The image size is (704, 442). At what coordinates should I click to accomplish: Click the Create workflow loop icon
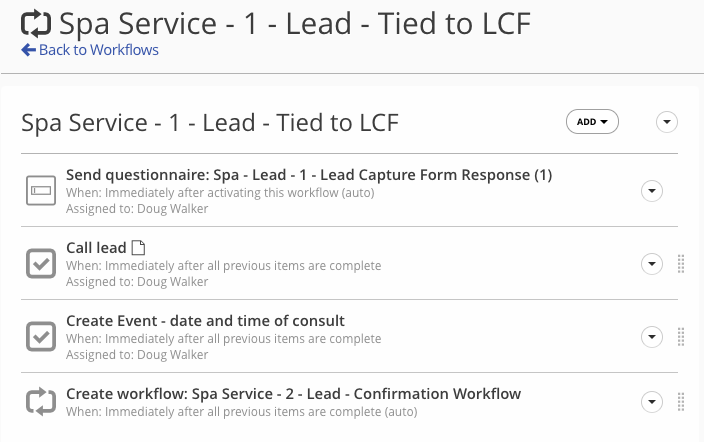pyautogui.click(x=40, y=401)
